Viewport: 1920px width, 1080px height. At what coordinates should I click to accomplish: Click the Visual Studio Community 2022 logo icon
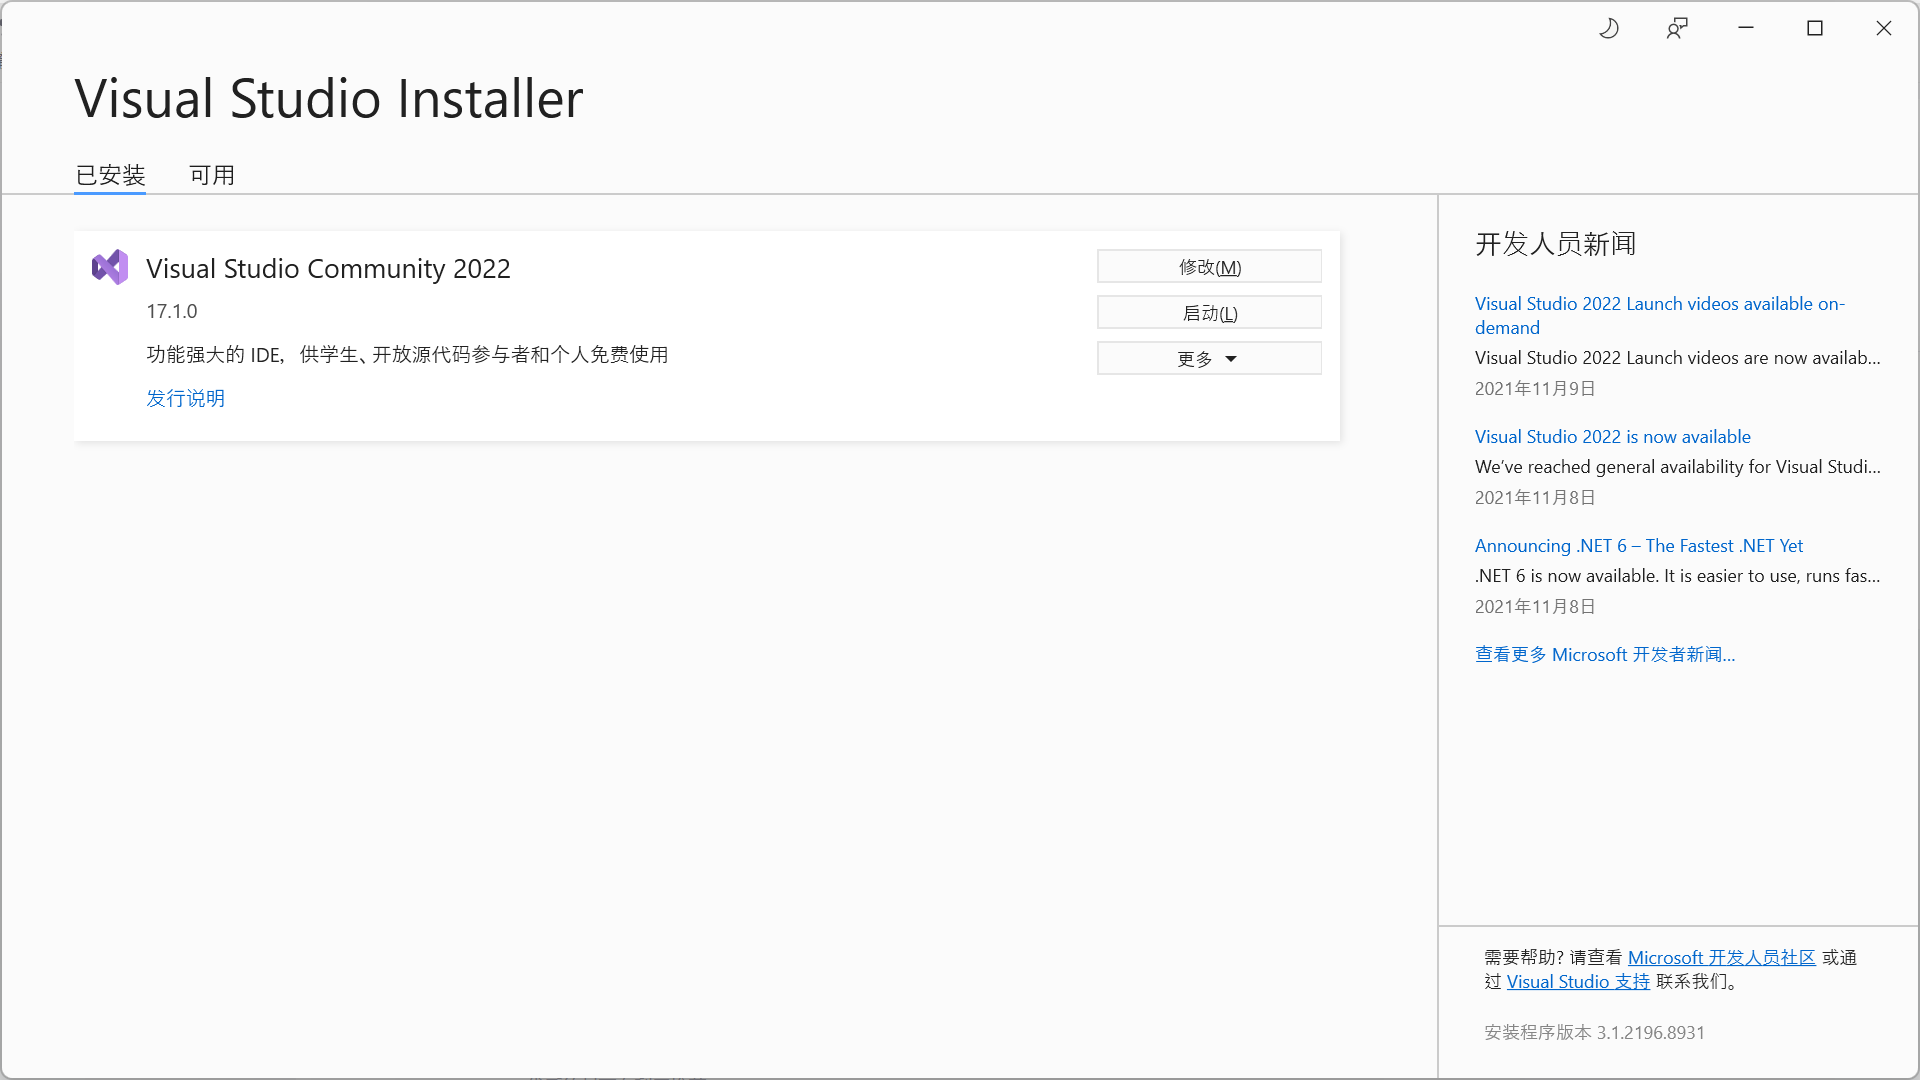(x=110, y=267)
